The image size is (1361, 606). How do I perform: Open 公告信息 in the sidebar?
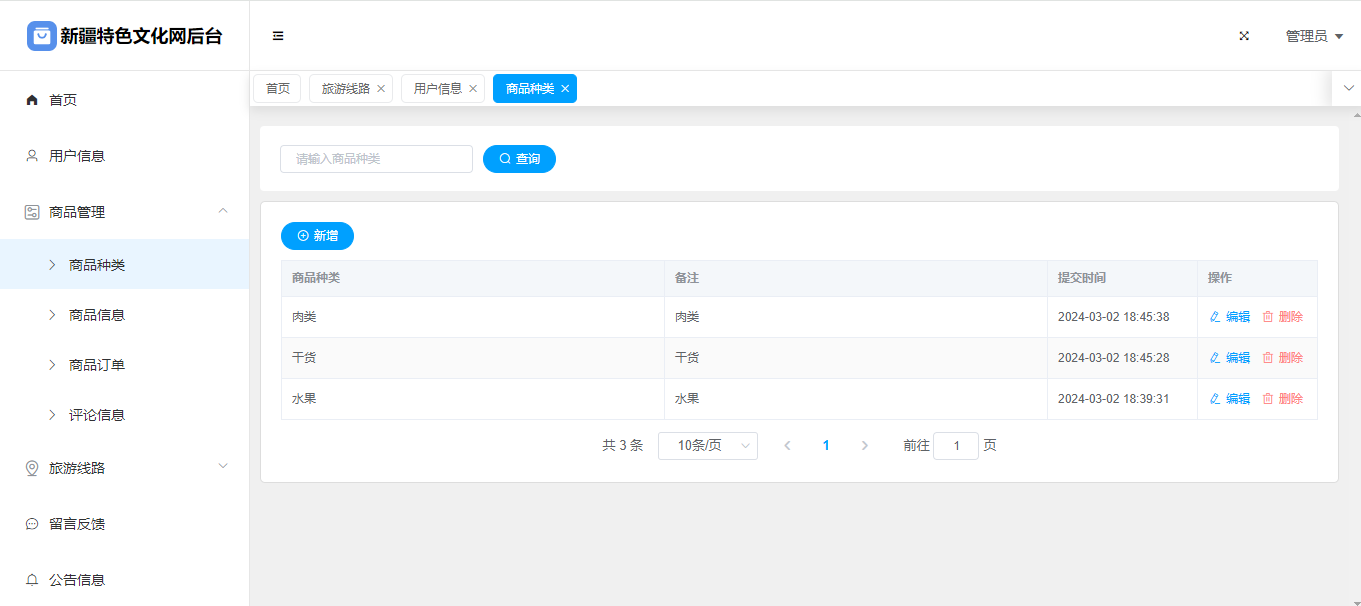(124, 580)
